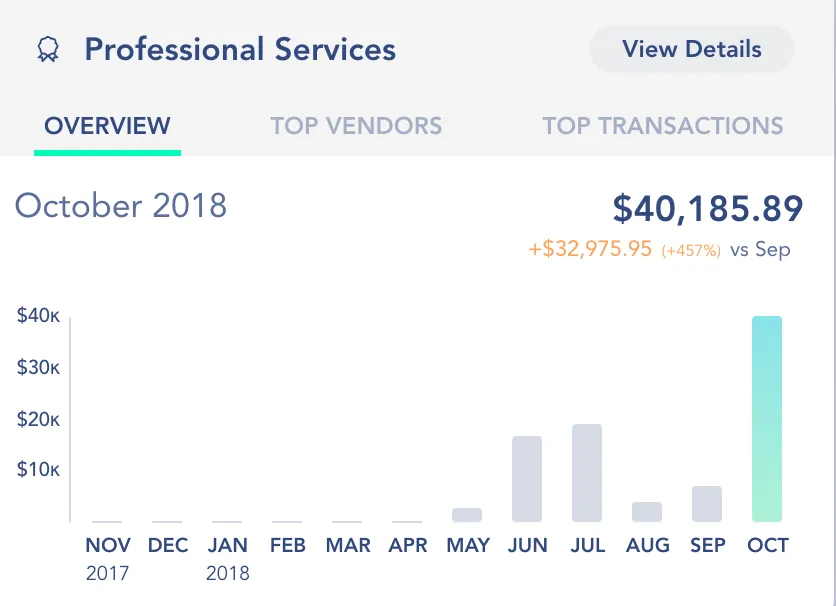Click the October 2018 period heading

[121, 206]
